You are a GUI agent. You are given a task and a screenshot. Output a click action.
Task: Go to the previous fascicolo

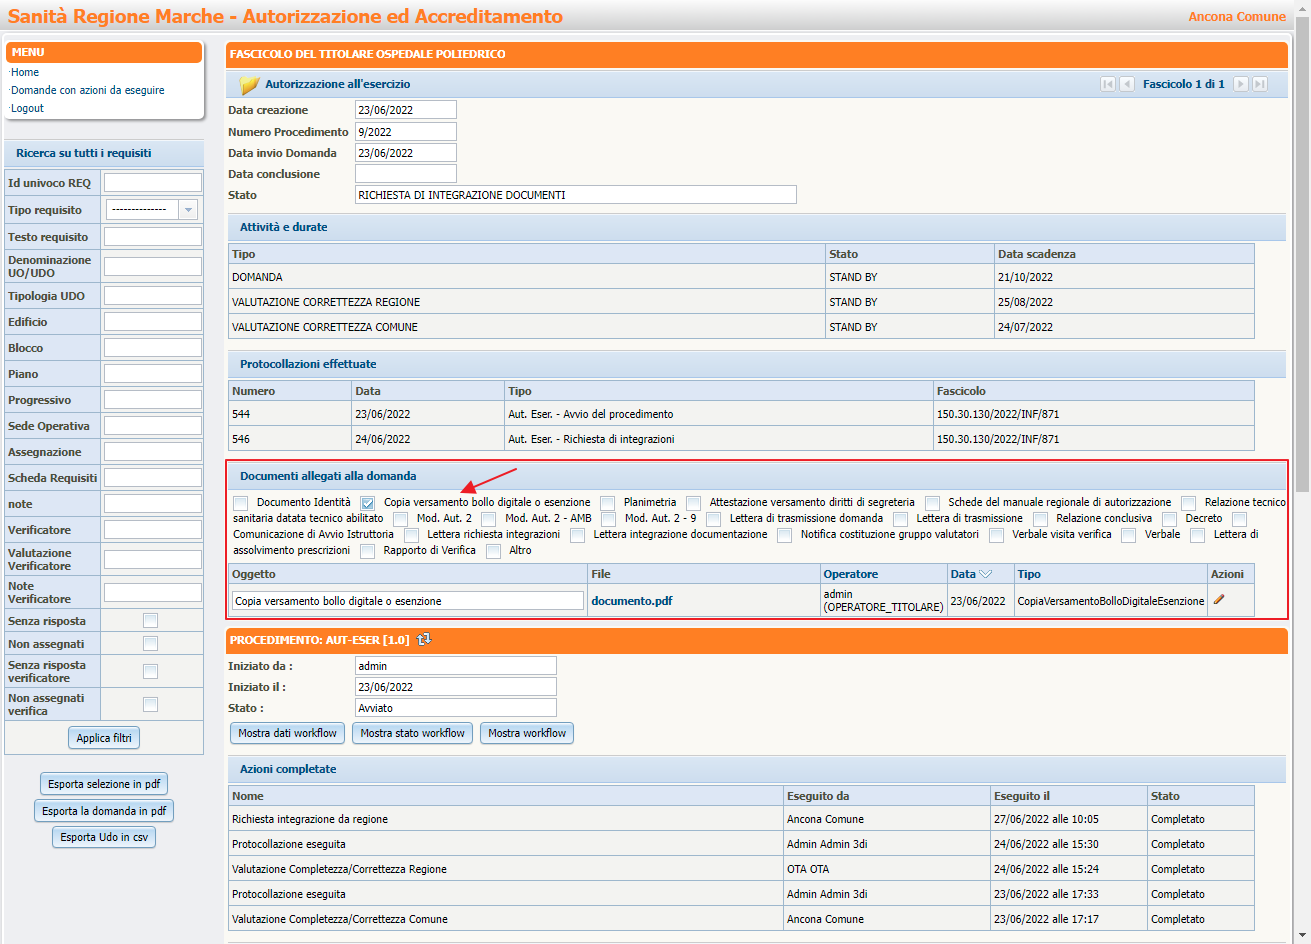coord(1127,84)
